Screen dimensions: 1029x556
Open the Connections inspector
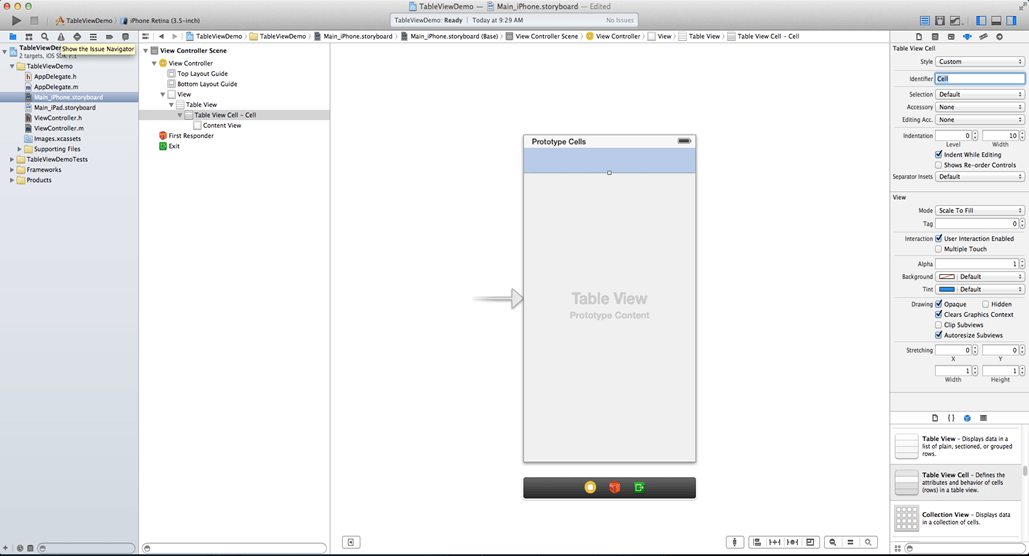(x=999, y=37)
